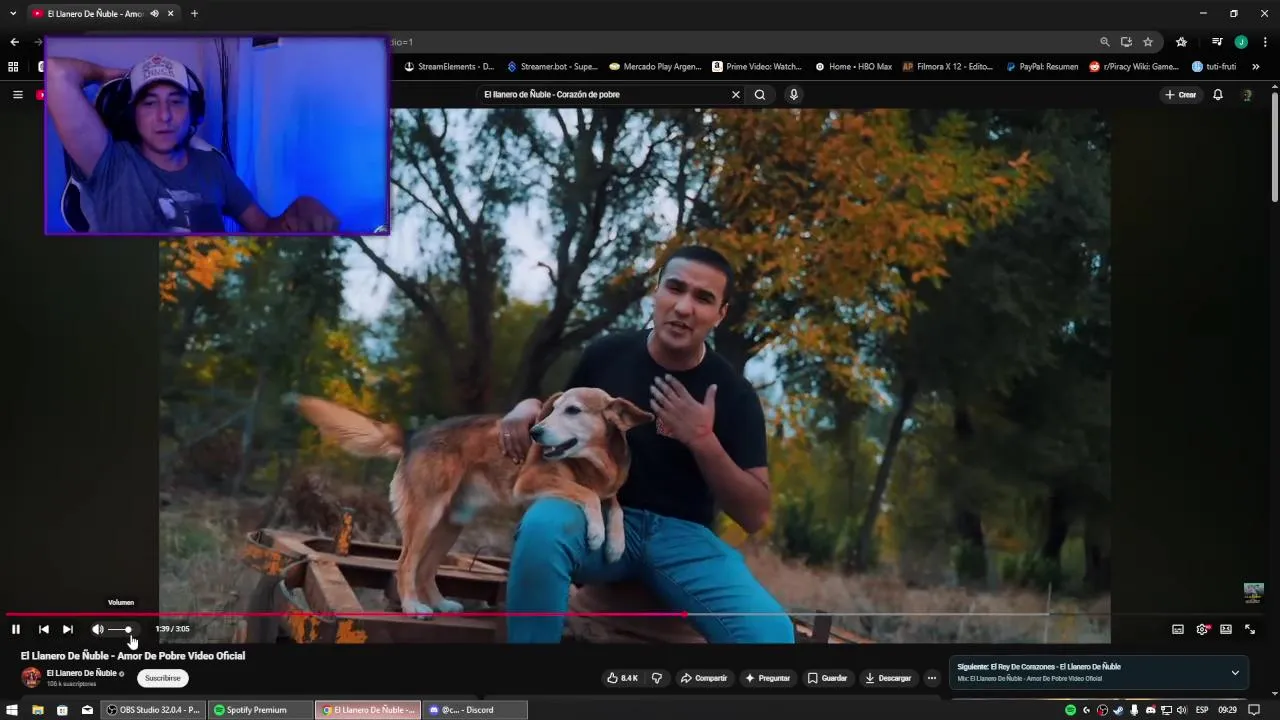1280x720 pixels.
Task: Subscribe with the Suscribirse button
Action: point(163,678)
